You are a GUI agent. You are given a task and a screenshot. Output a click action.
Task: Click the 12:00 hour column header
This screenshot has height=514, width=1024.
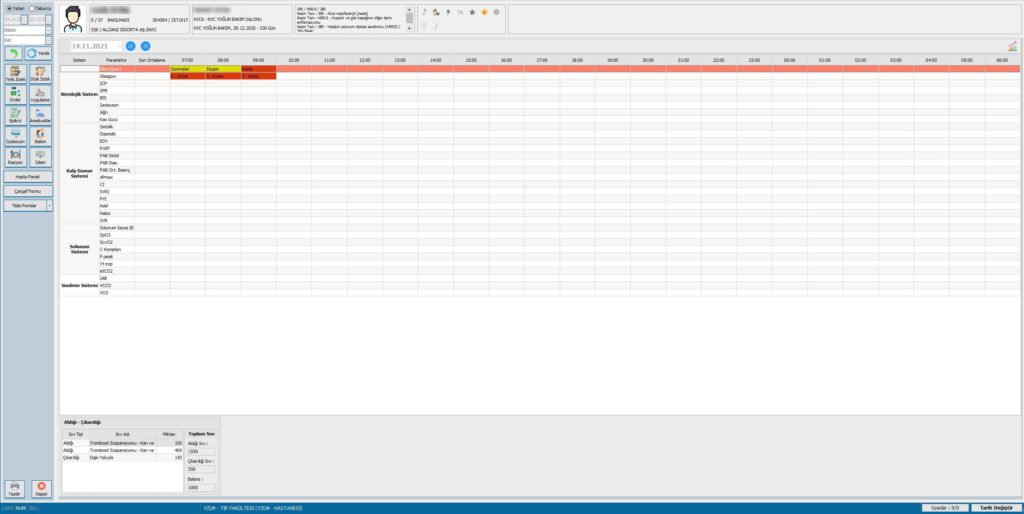(364, 60)
